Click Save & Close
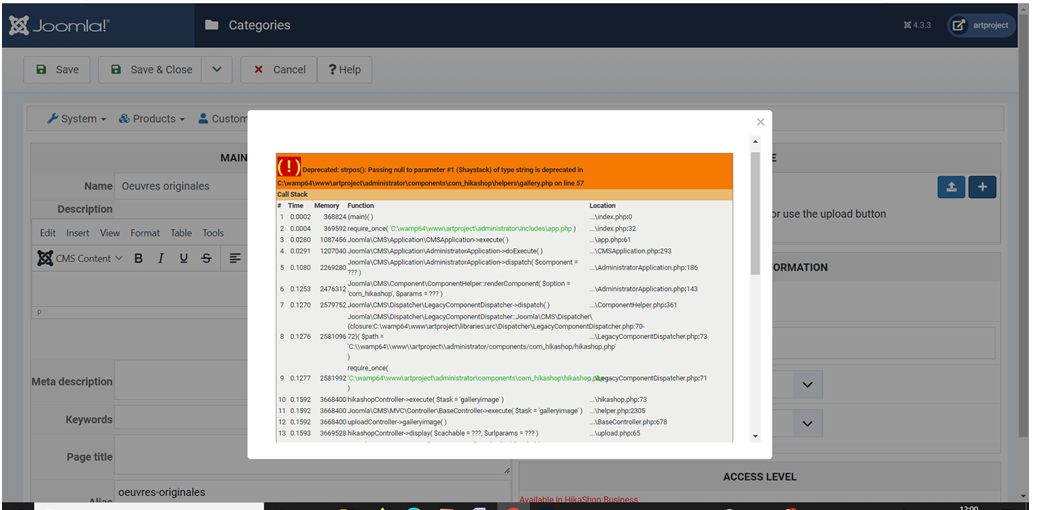This screenshot has width=1053, height=510. click(150, 69)
